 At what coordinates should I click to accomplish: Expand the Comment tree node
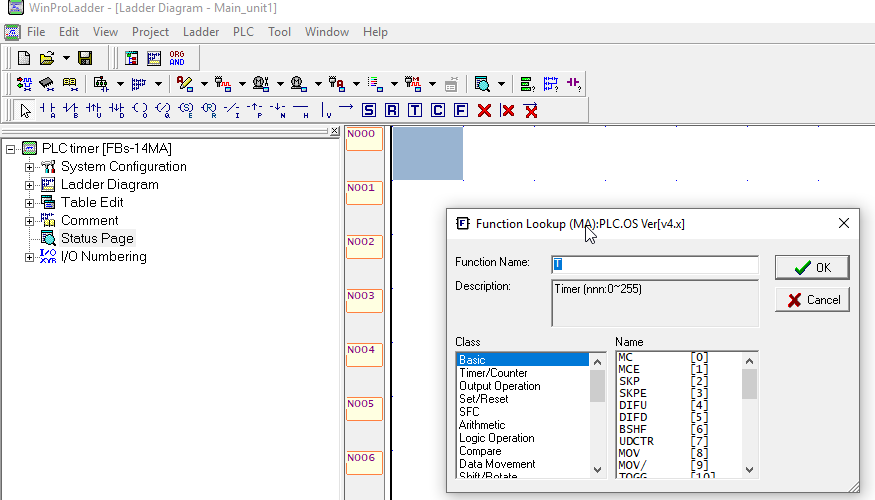pos(29,221)
